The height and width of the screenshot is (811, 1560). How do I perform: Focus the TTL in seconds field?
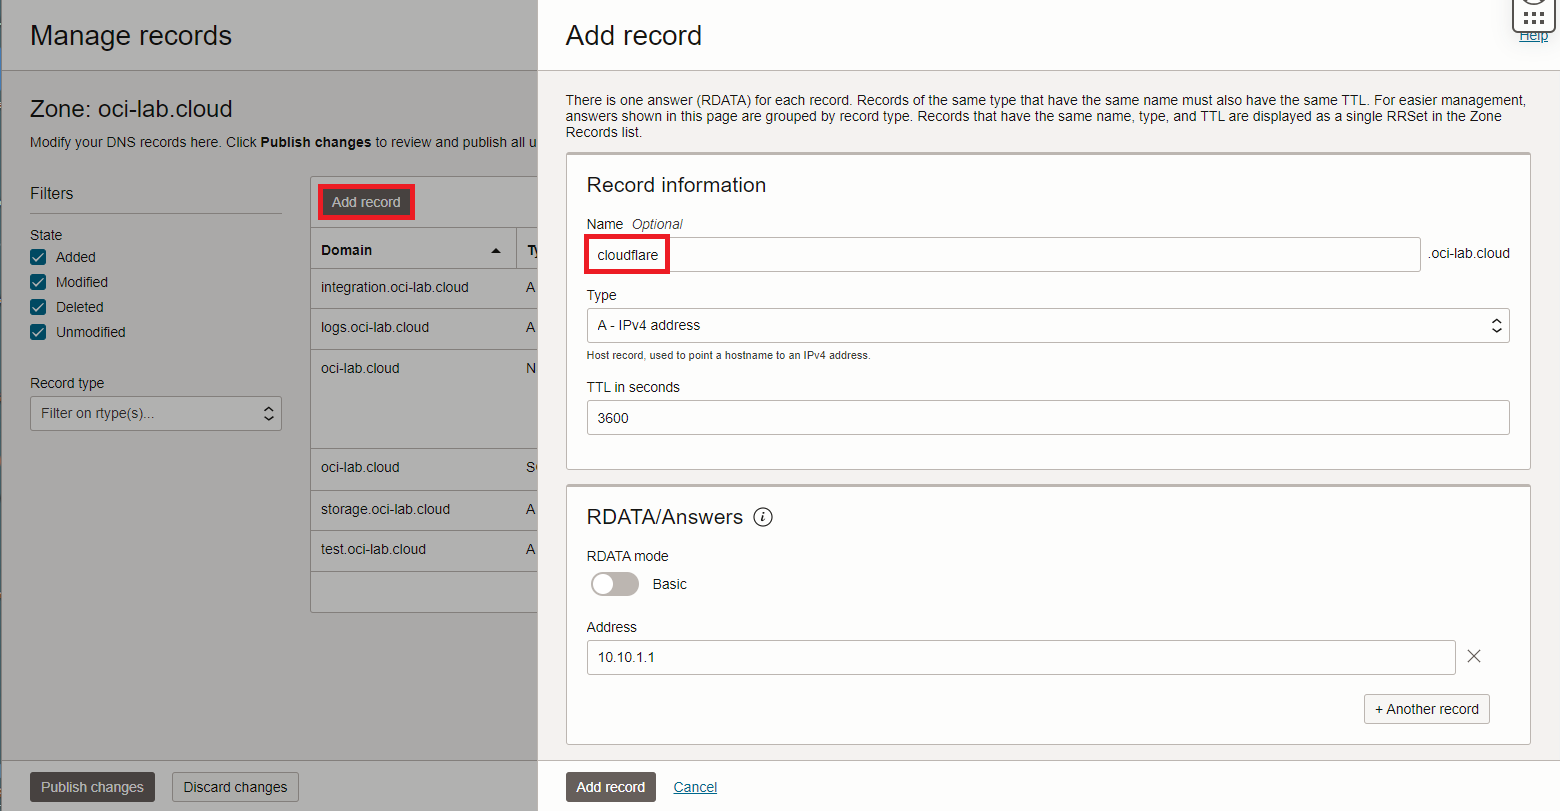1047,418
